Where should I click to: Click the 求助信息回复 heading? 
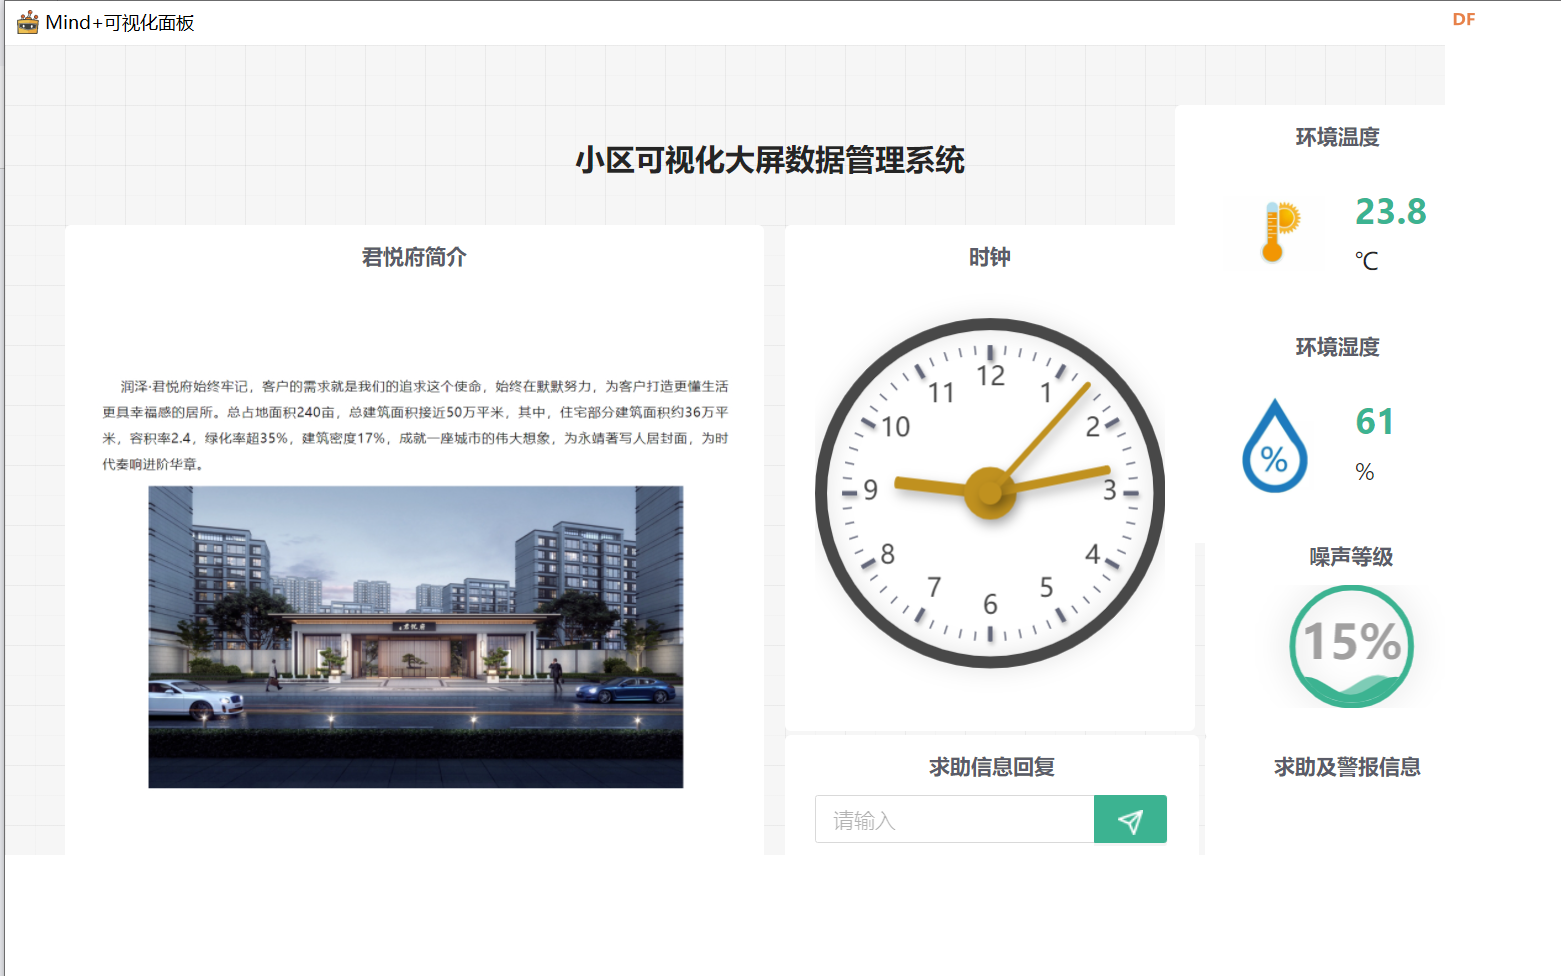992,767
